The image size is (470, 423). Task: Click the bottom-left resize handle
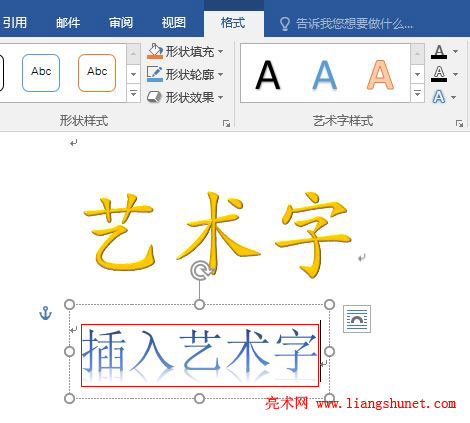tap(69, 398)
